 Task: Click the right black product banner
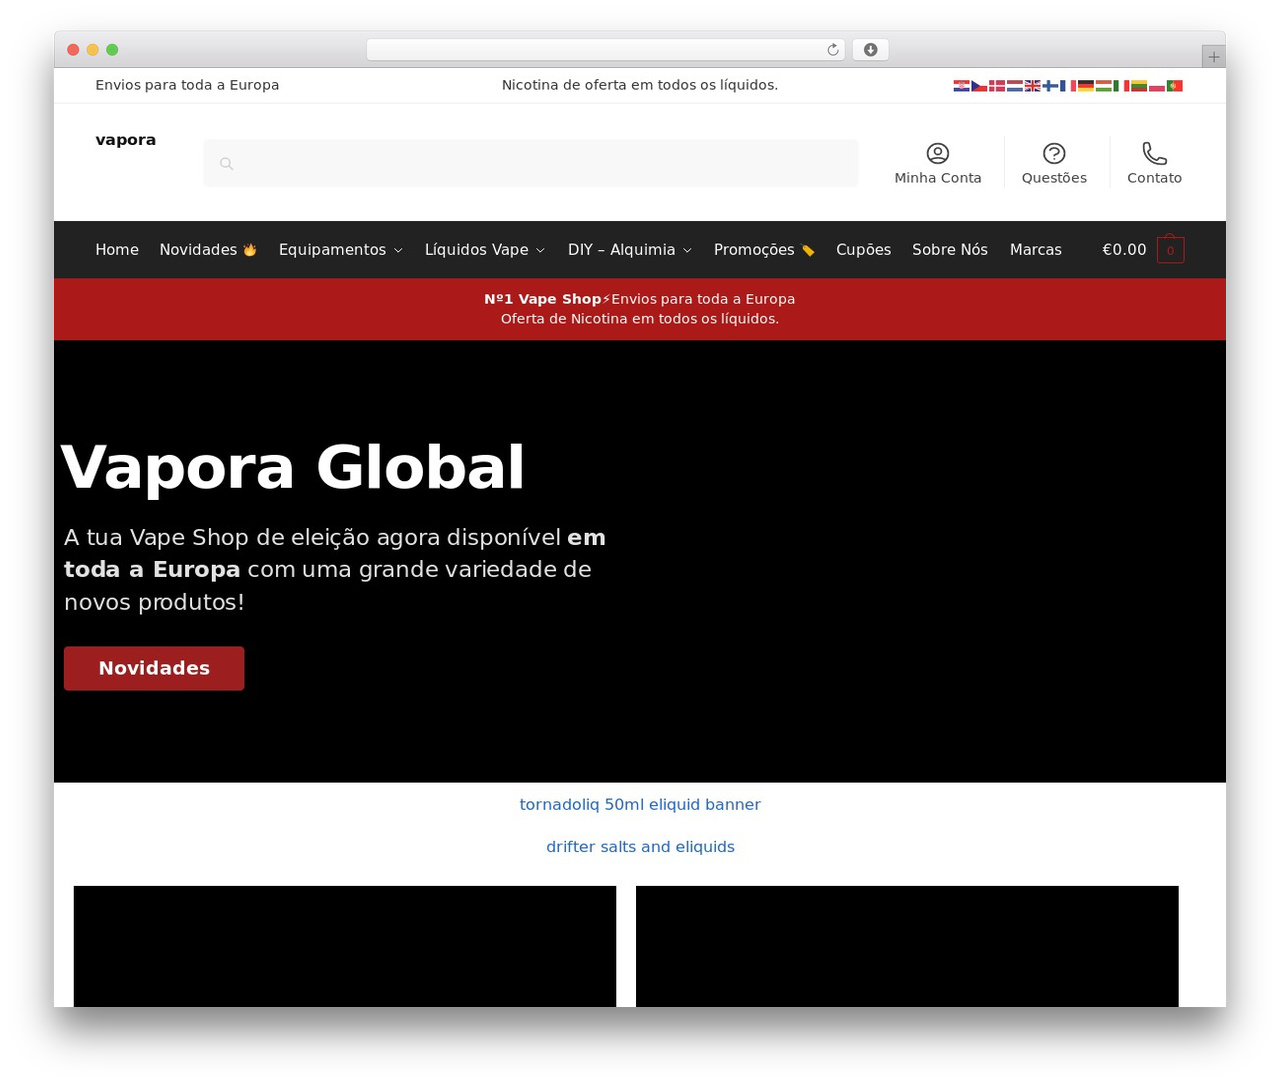[907, 946]
